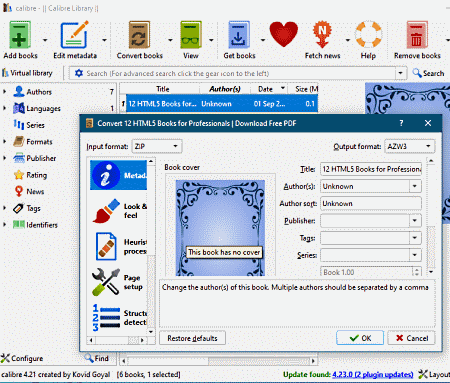Open the View dropdown arrow

coord(211,40)
